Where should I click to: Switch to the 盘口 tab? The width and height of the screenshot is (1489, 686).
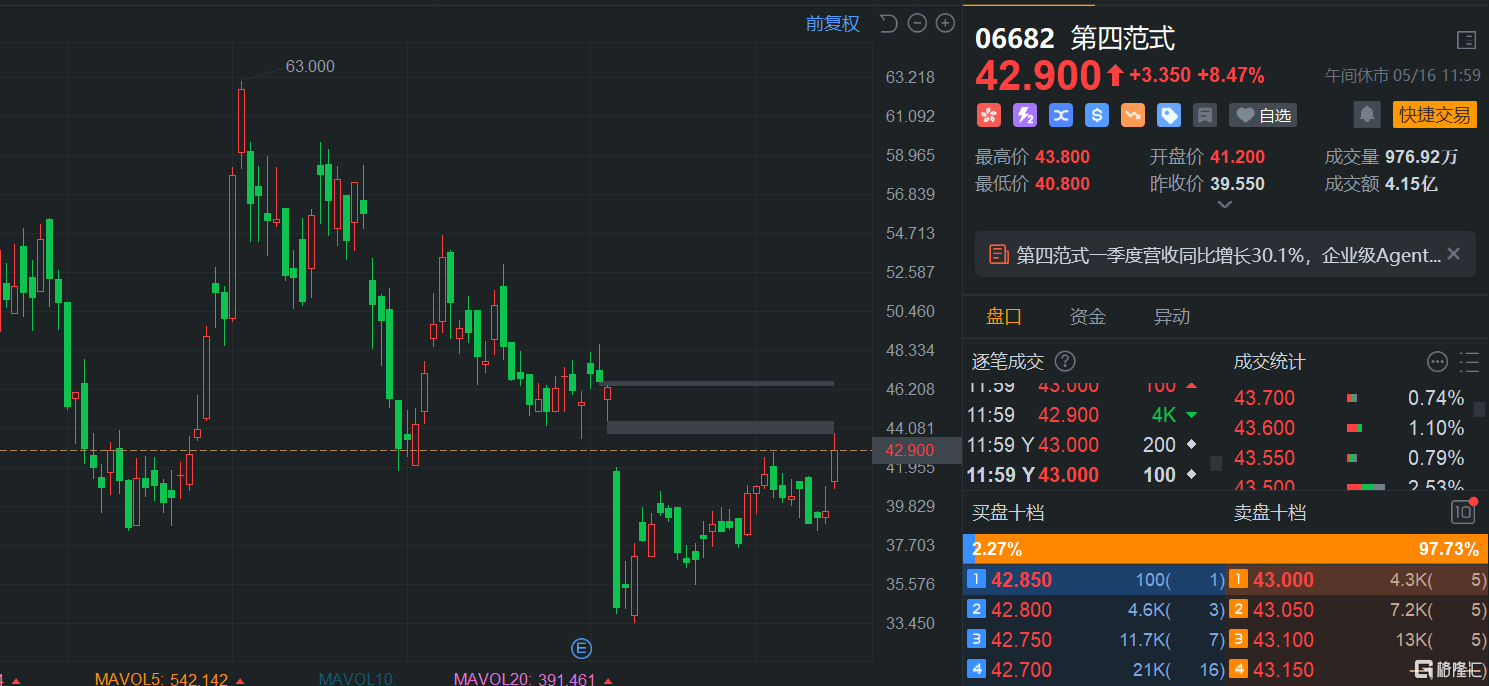coord(1004,317)
